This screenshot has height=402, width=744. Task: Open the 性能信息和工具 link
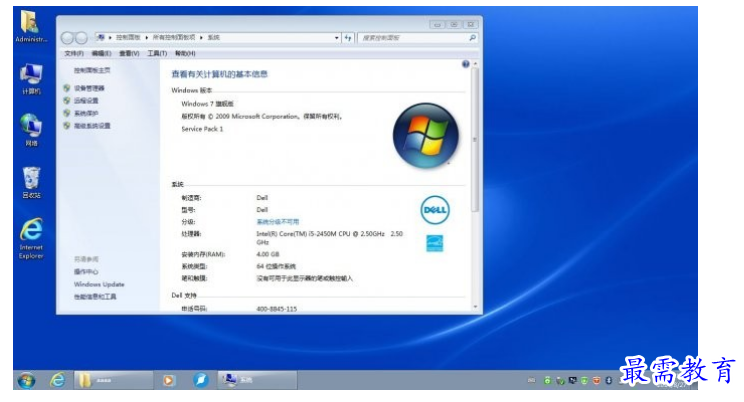click(x=95, y=297)
